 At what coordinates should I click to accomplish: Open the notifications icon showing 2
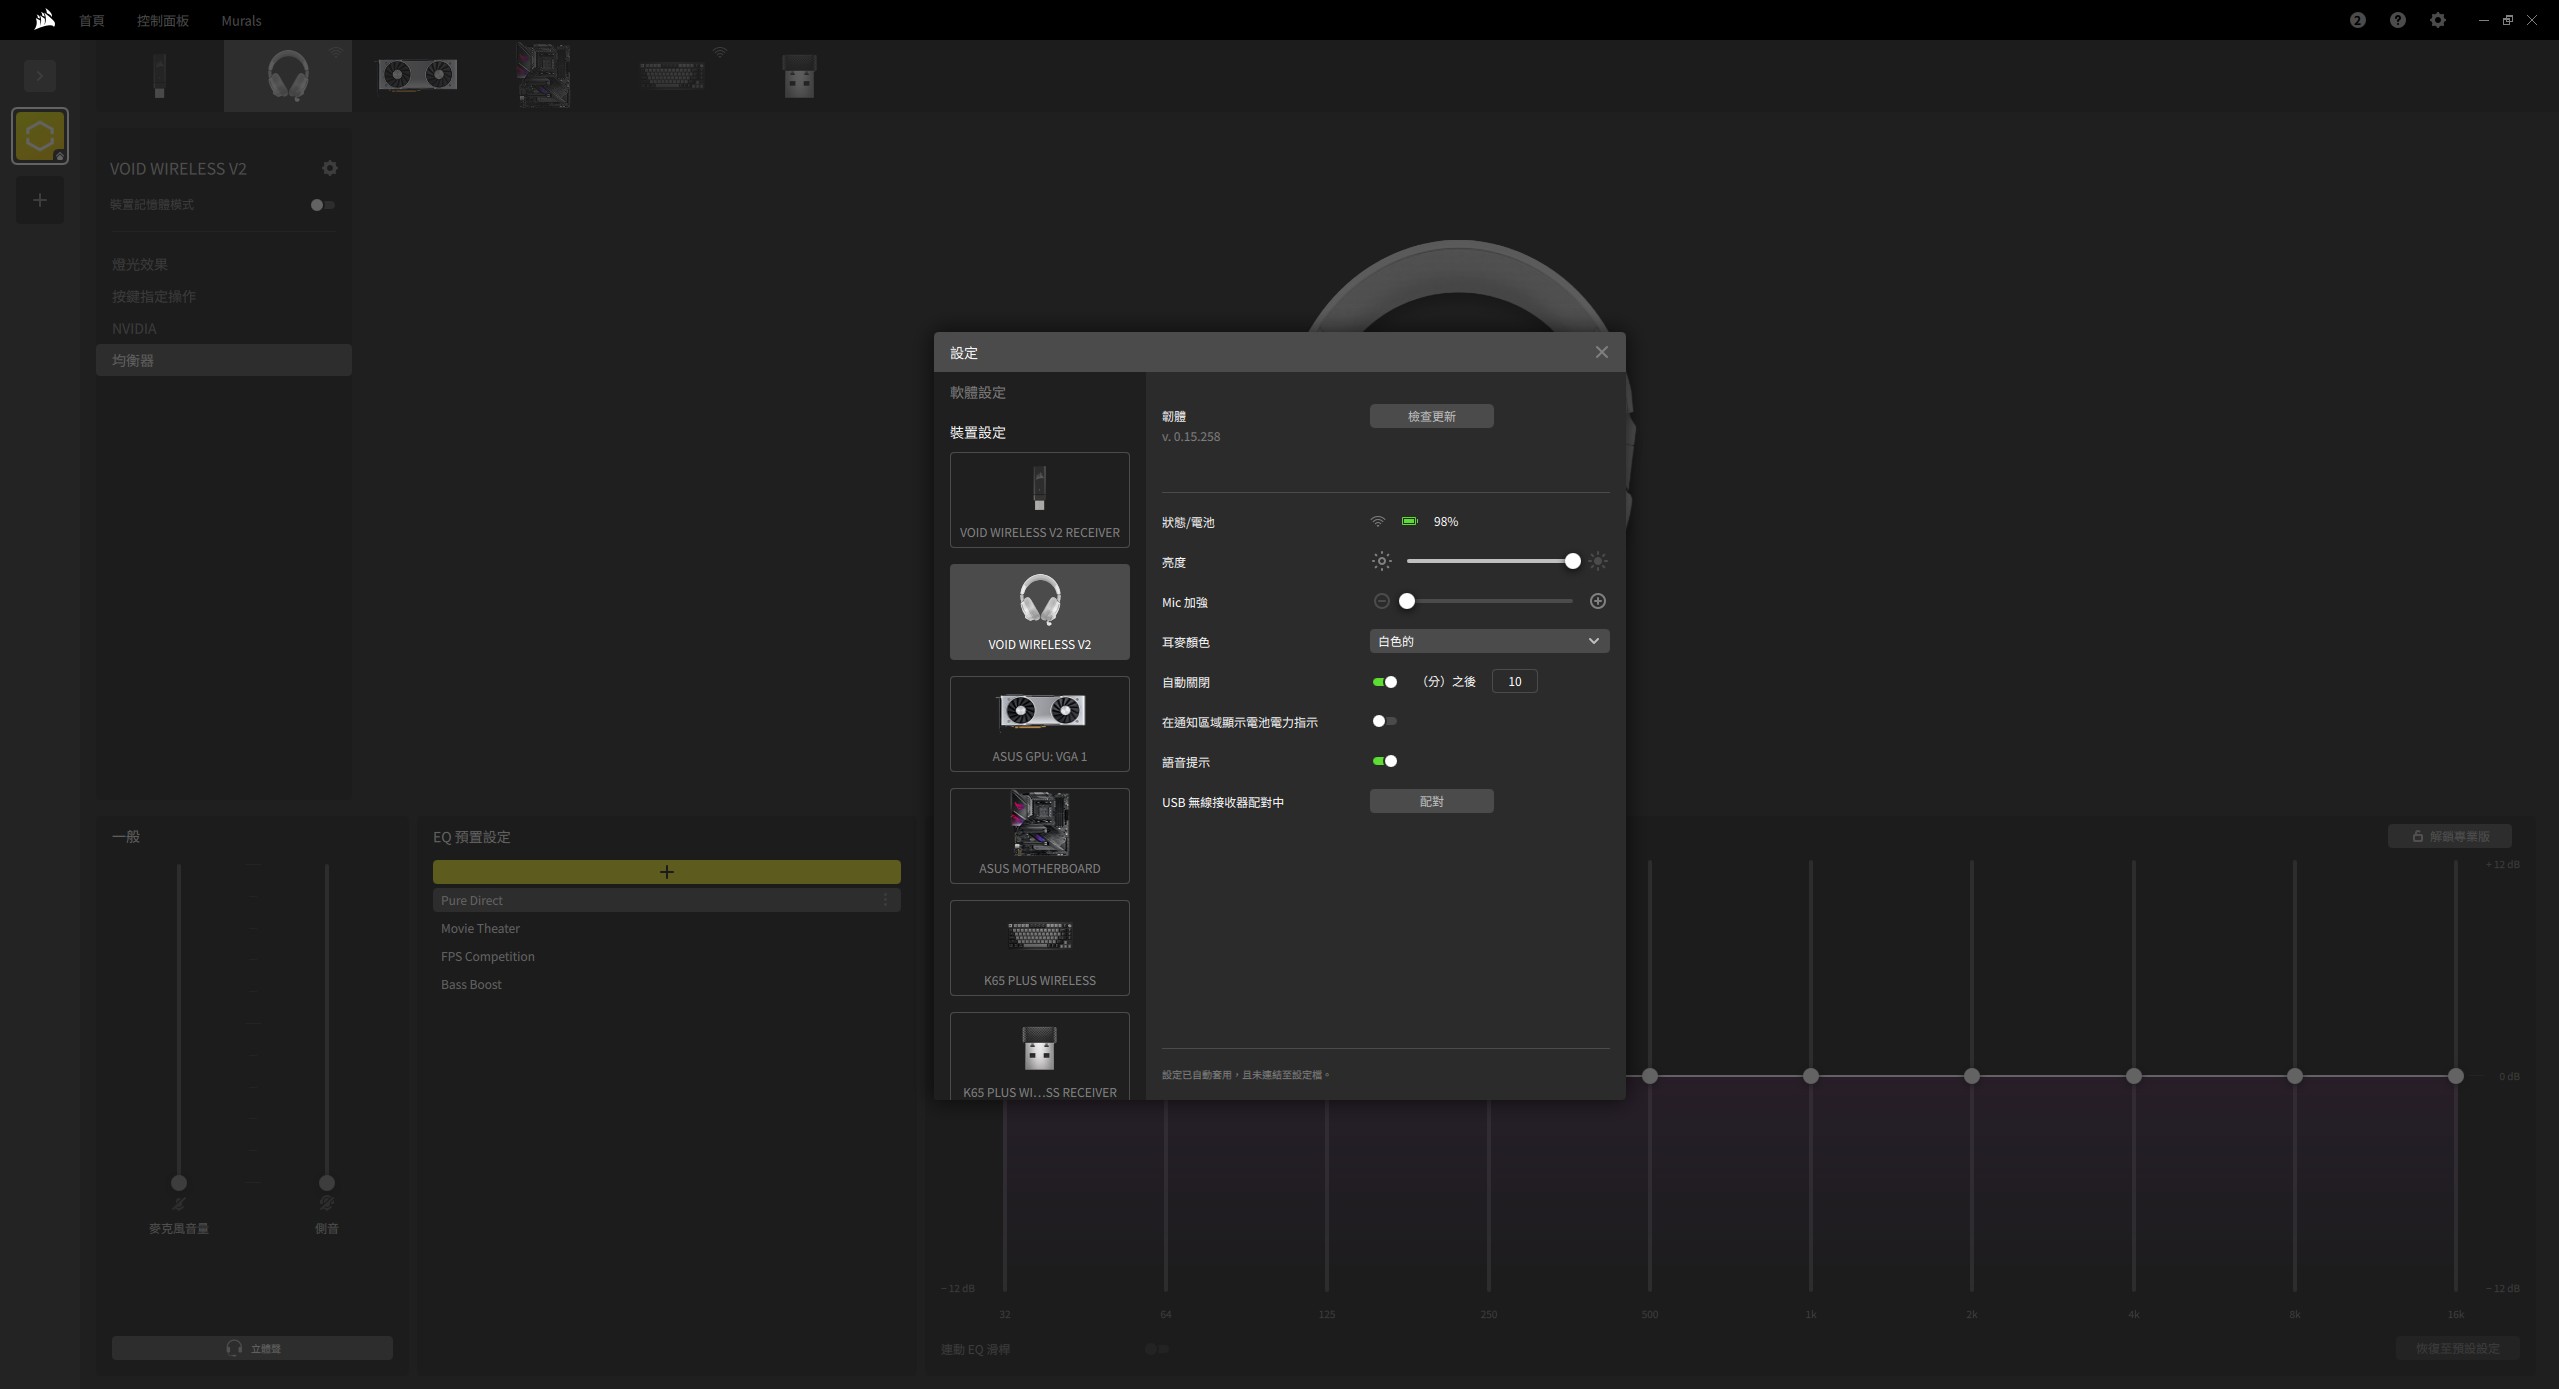pyautogui.click(x=2357, y=20)
